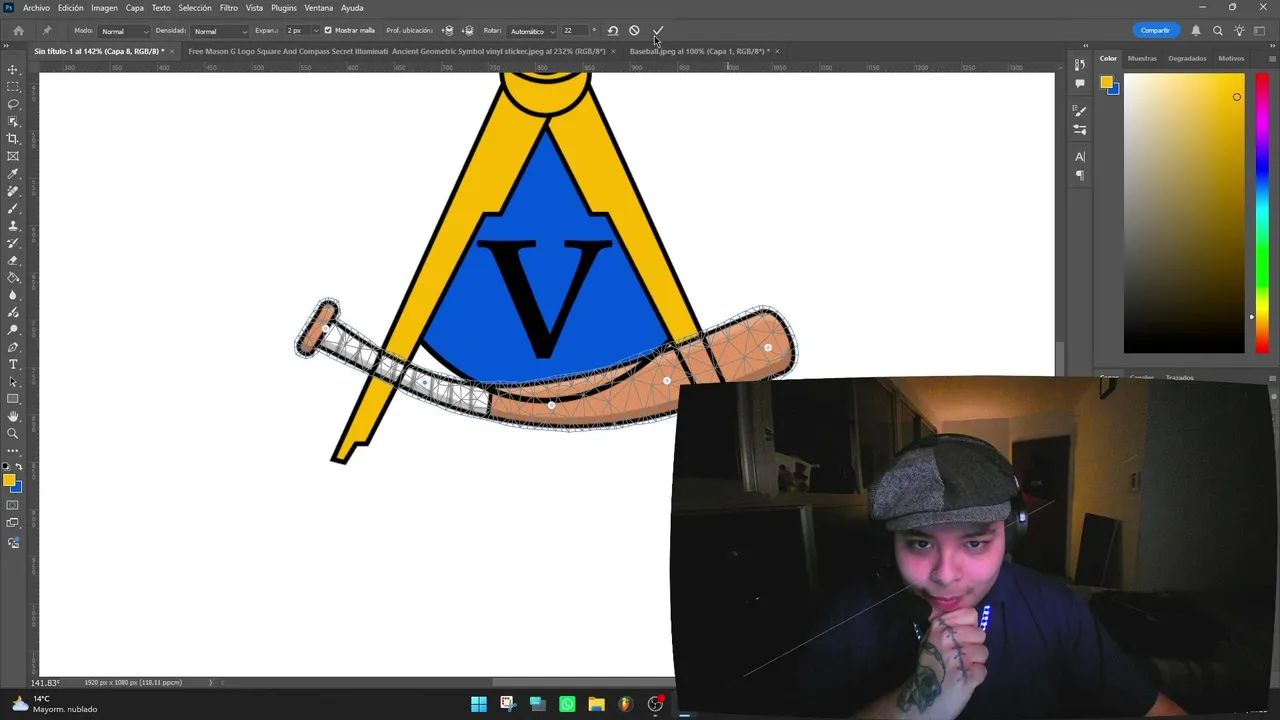The height and width of the screenshot is (720, 1280).
Task: Toggle the Mostrar malla checkbox
Action: 328,31
